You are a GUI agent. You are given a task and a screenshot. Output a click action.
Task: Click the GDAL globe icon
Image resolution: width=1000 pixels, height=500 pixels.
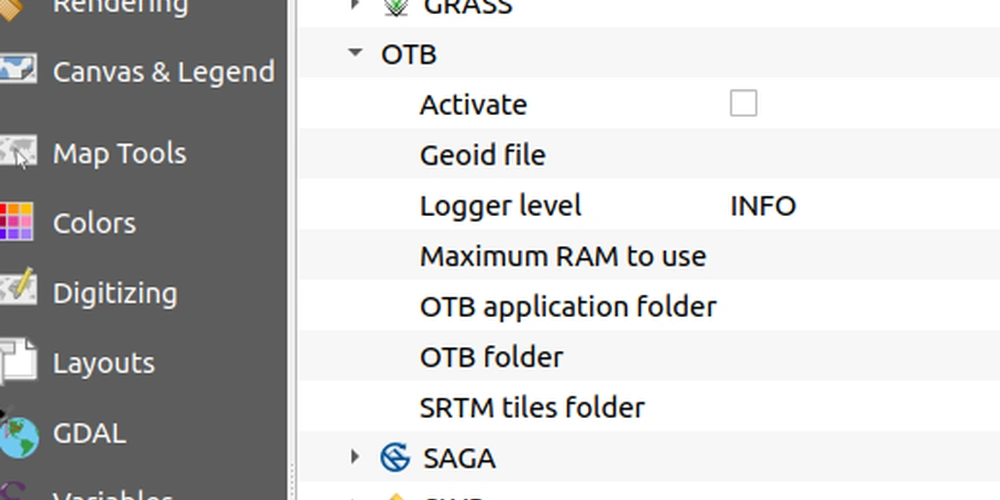coord(18,434)
